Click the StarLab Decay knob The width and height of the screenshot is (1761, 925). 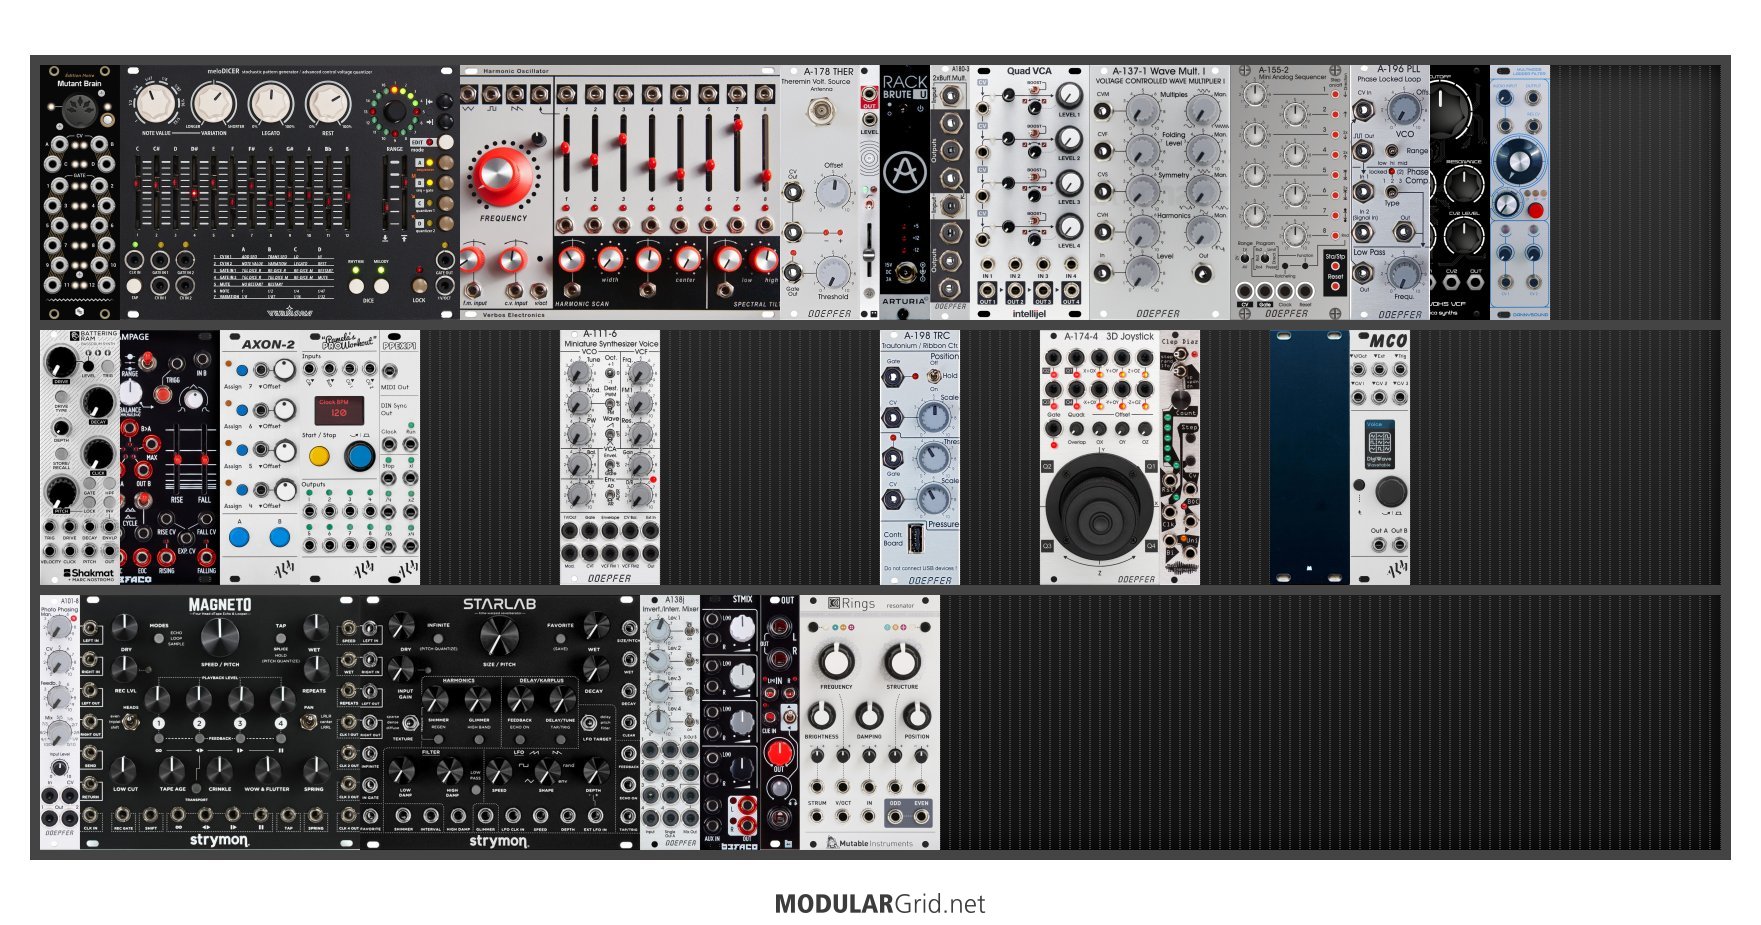594,668
